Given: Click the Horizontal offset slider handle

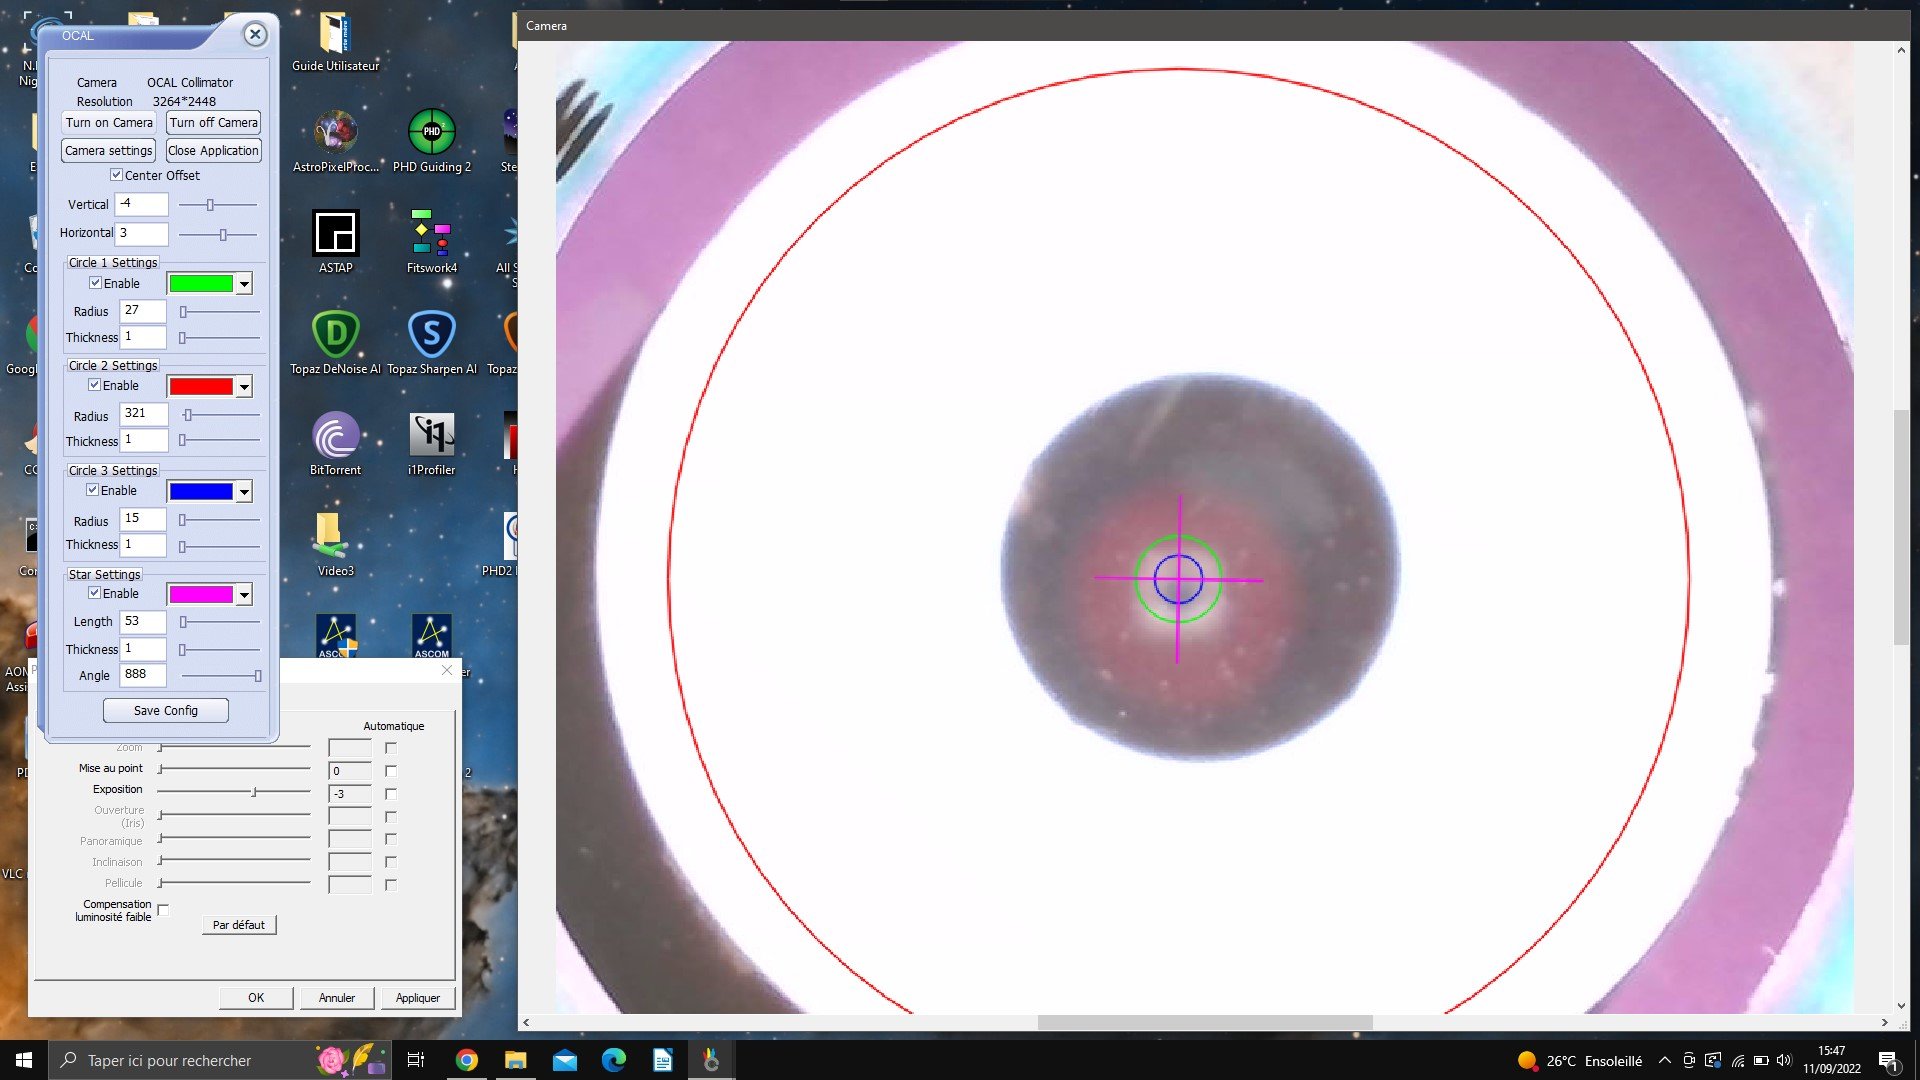Looking at the screenshot, I should (x=223, y=235).
